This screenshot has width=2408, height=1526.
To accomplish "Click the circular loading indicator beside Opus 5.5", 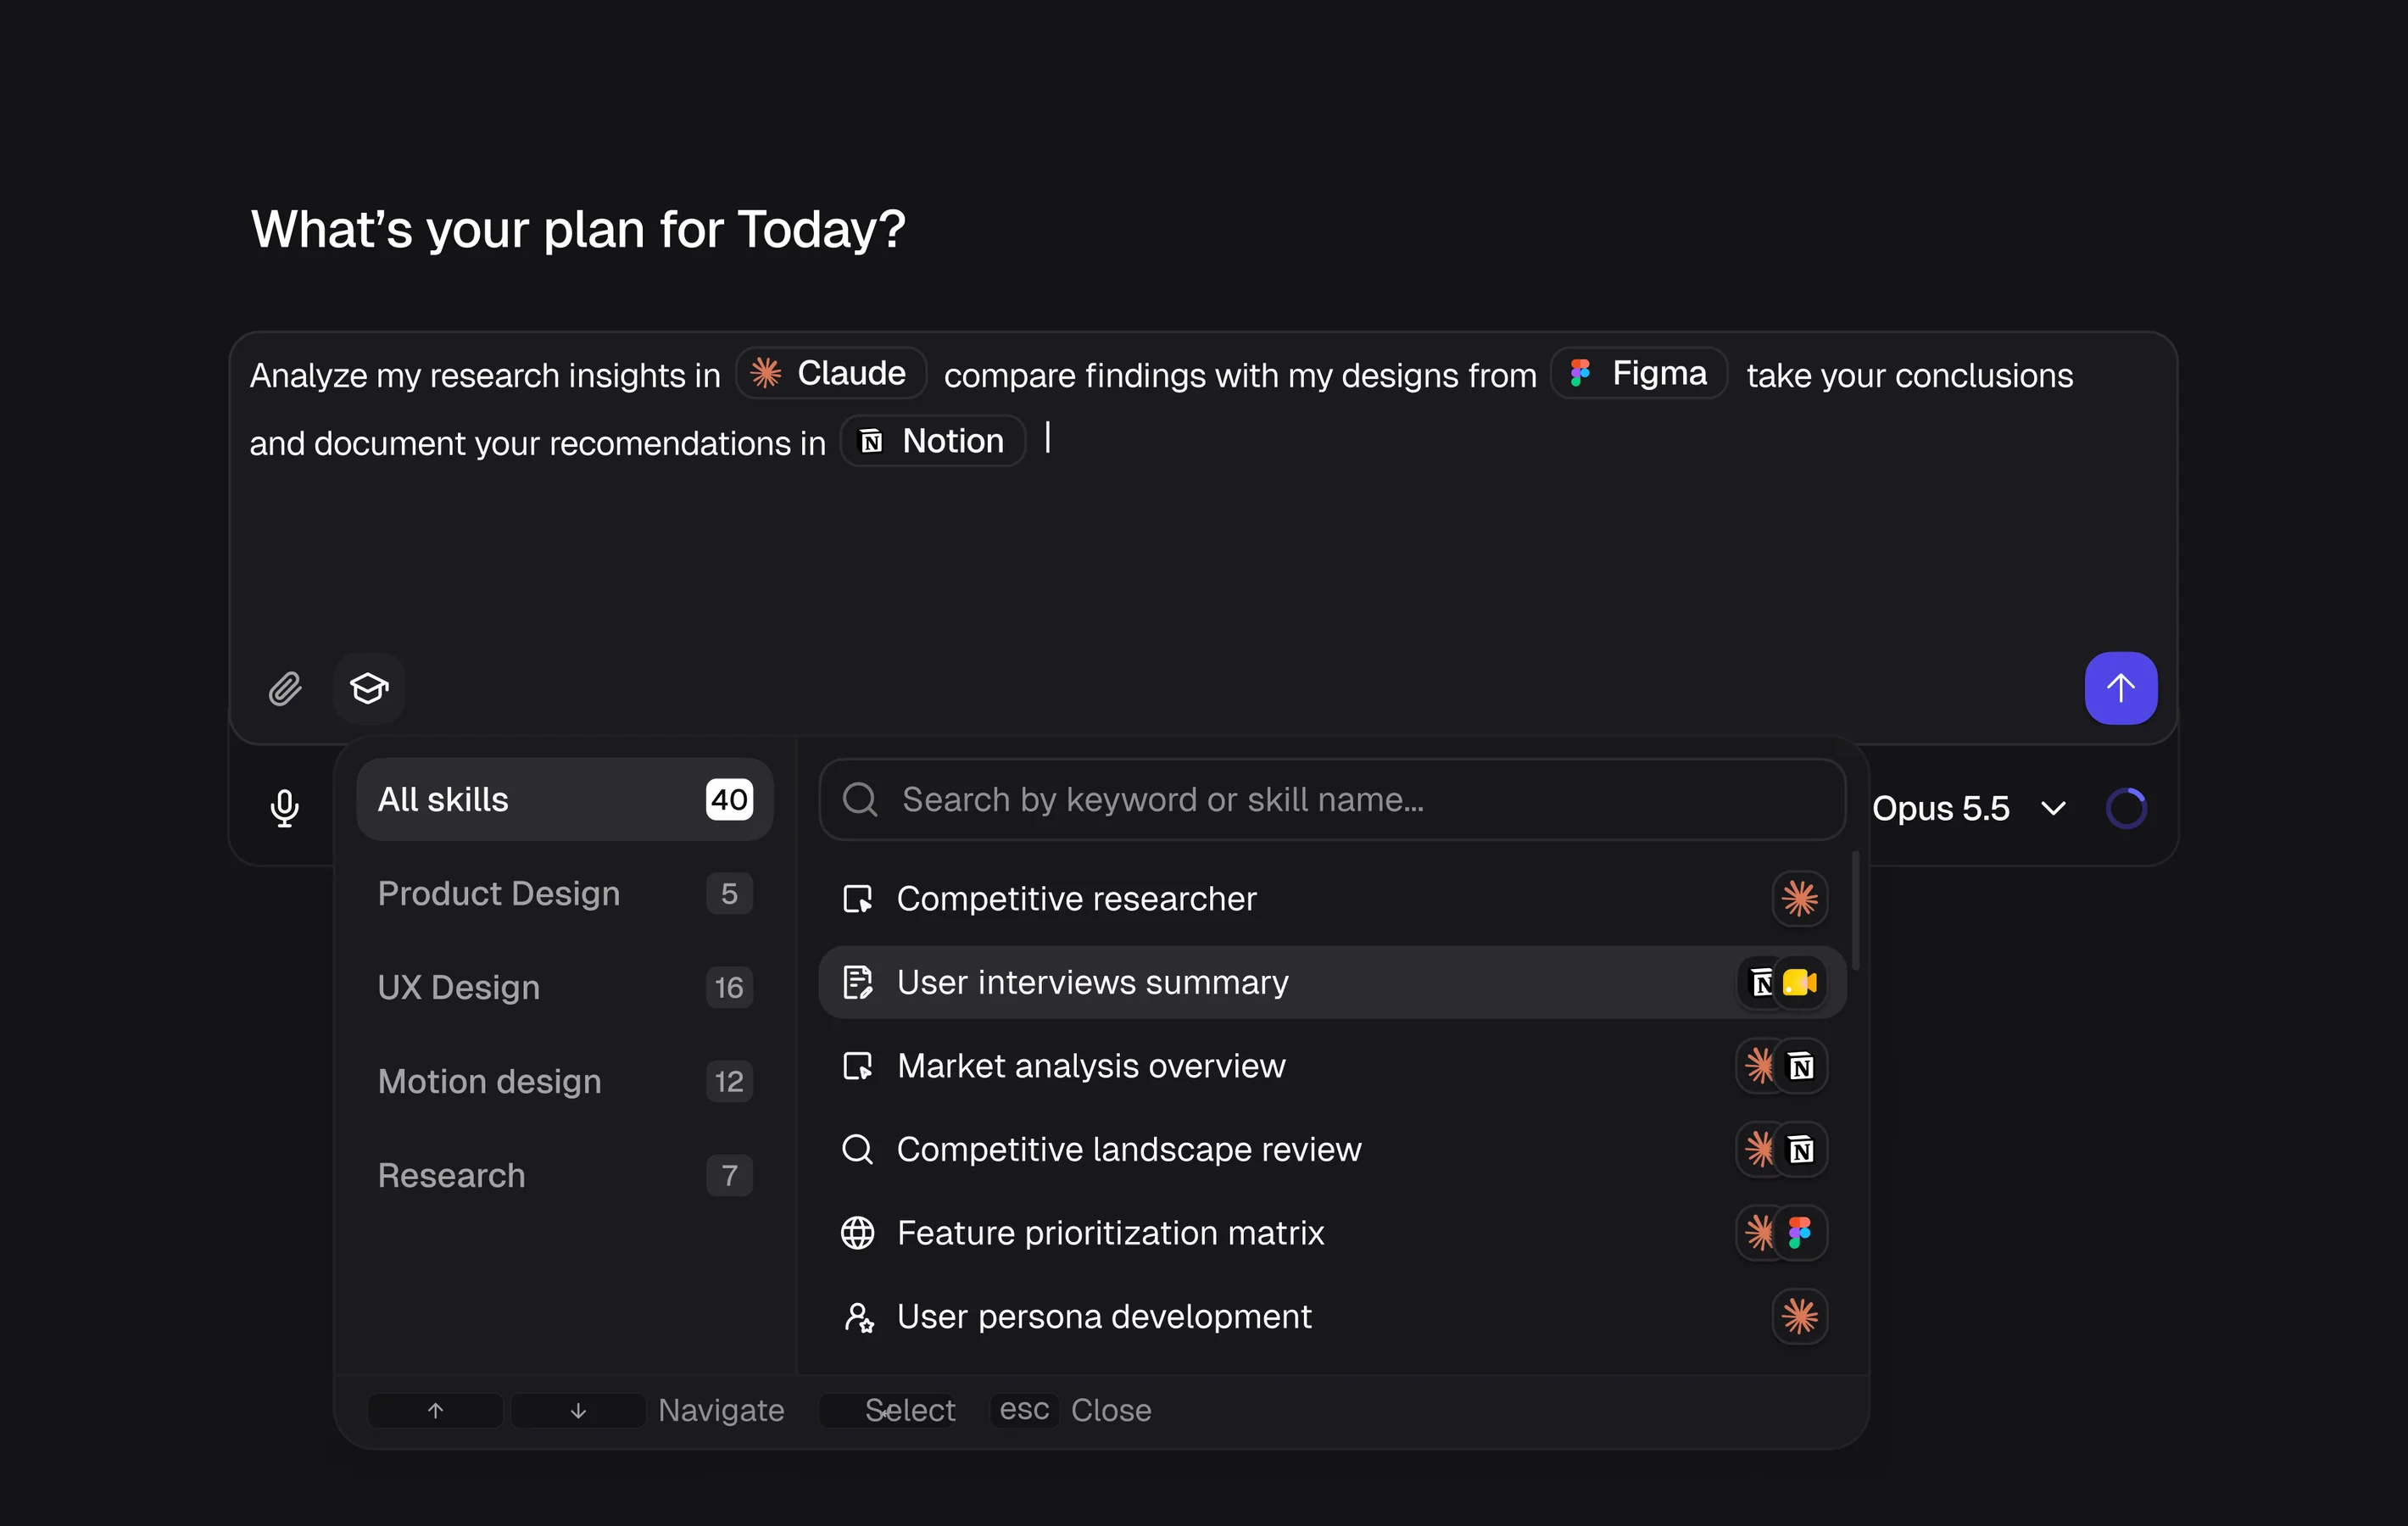I will pyautogui.click(x=2125, y=808).
